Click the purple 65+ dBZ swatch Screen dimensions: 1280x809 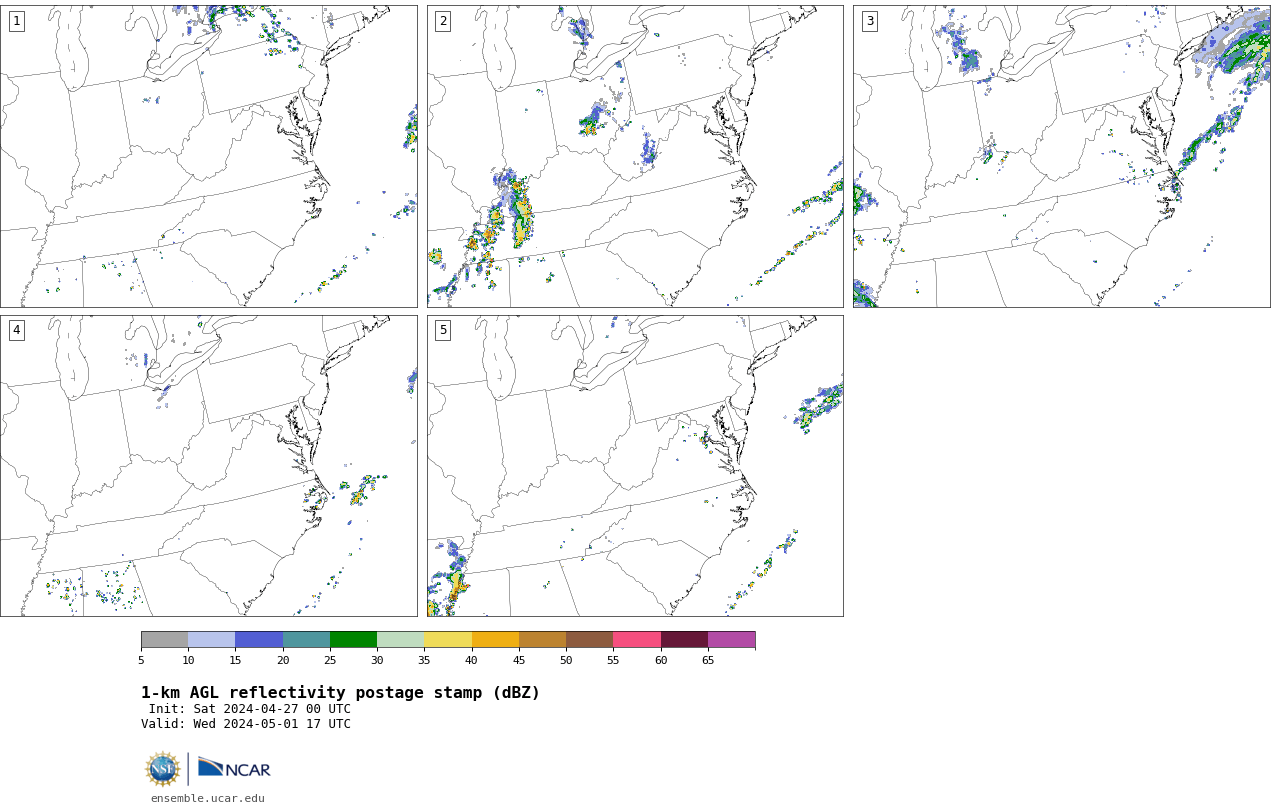(732, 640)
